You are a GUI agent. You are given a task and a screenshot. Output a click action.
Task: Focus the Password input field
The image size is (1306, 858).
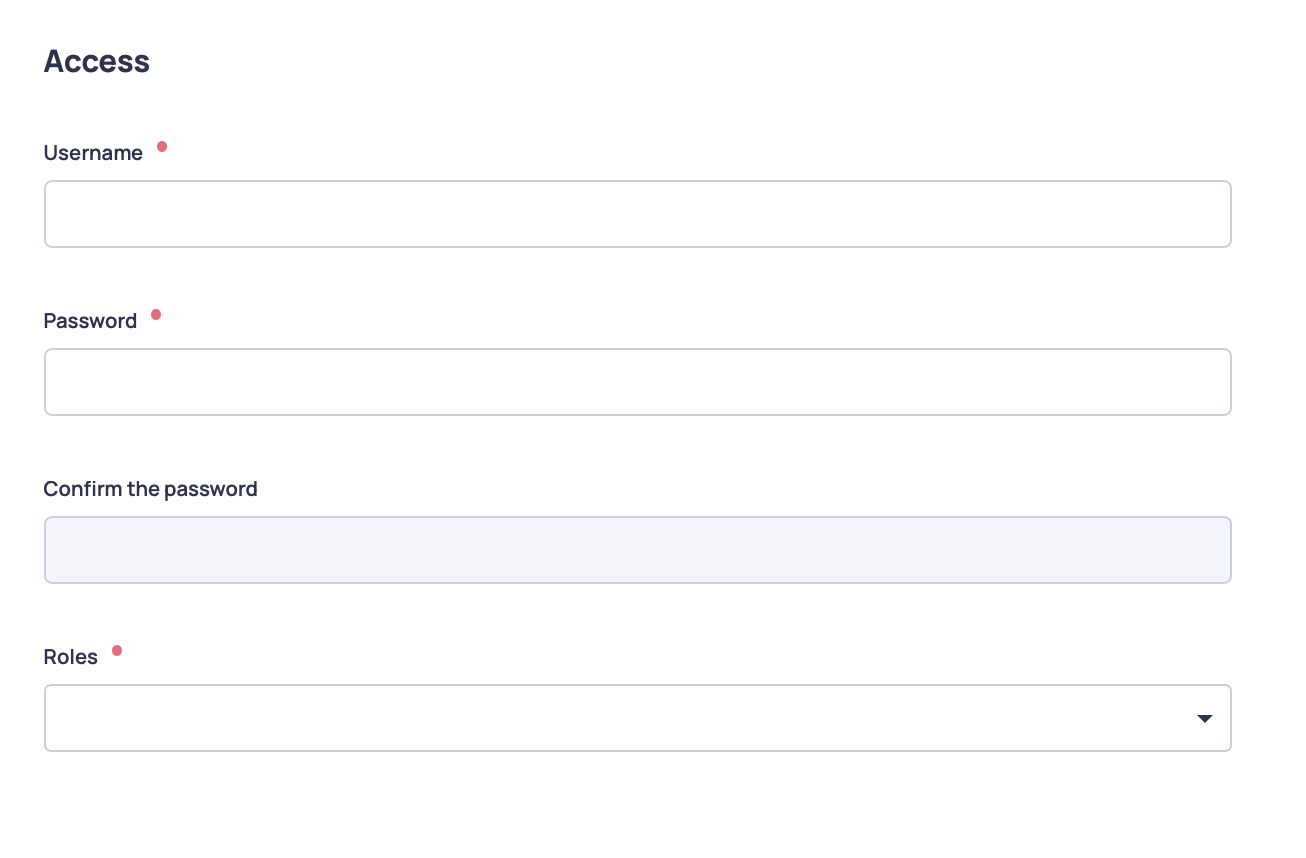click(637, 382)
